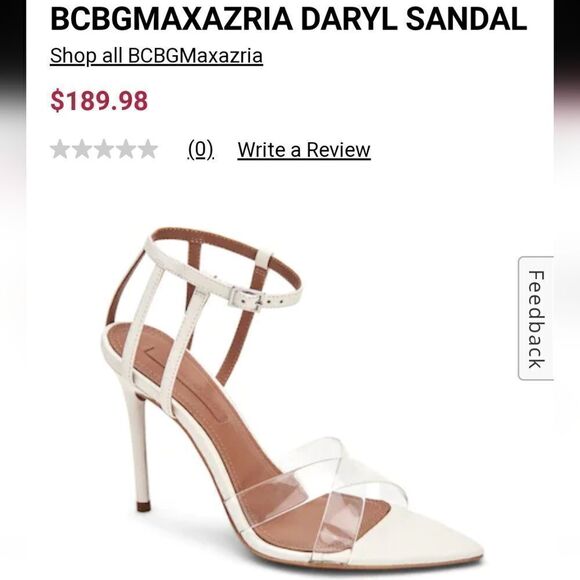Open the (0) review count link

pyautogui.click(x=201, y=150)
